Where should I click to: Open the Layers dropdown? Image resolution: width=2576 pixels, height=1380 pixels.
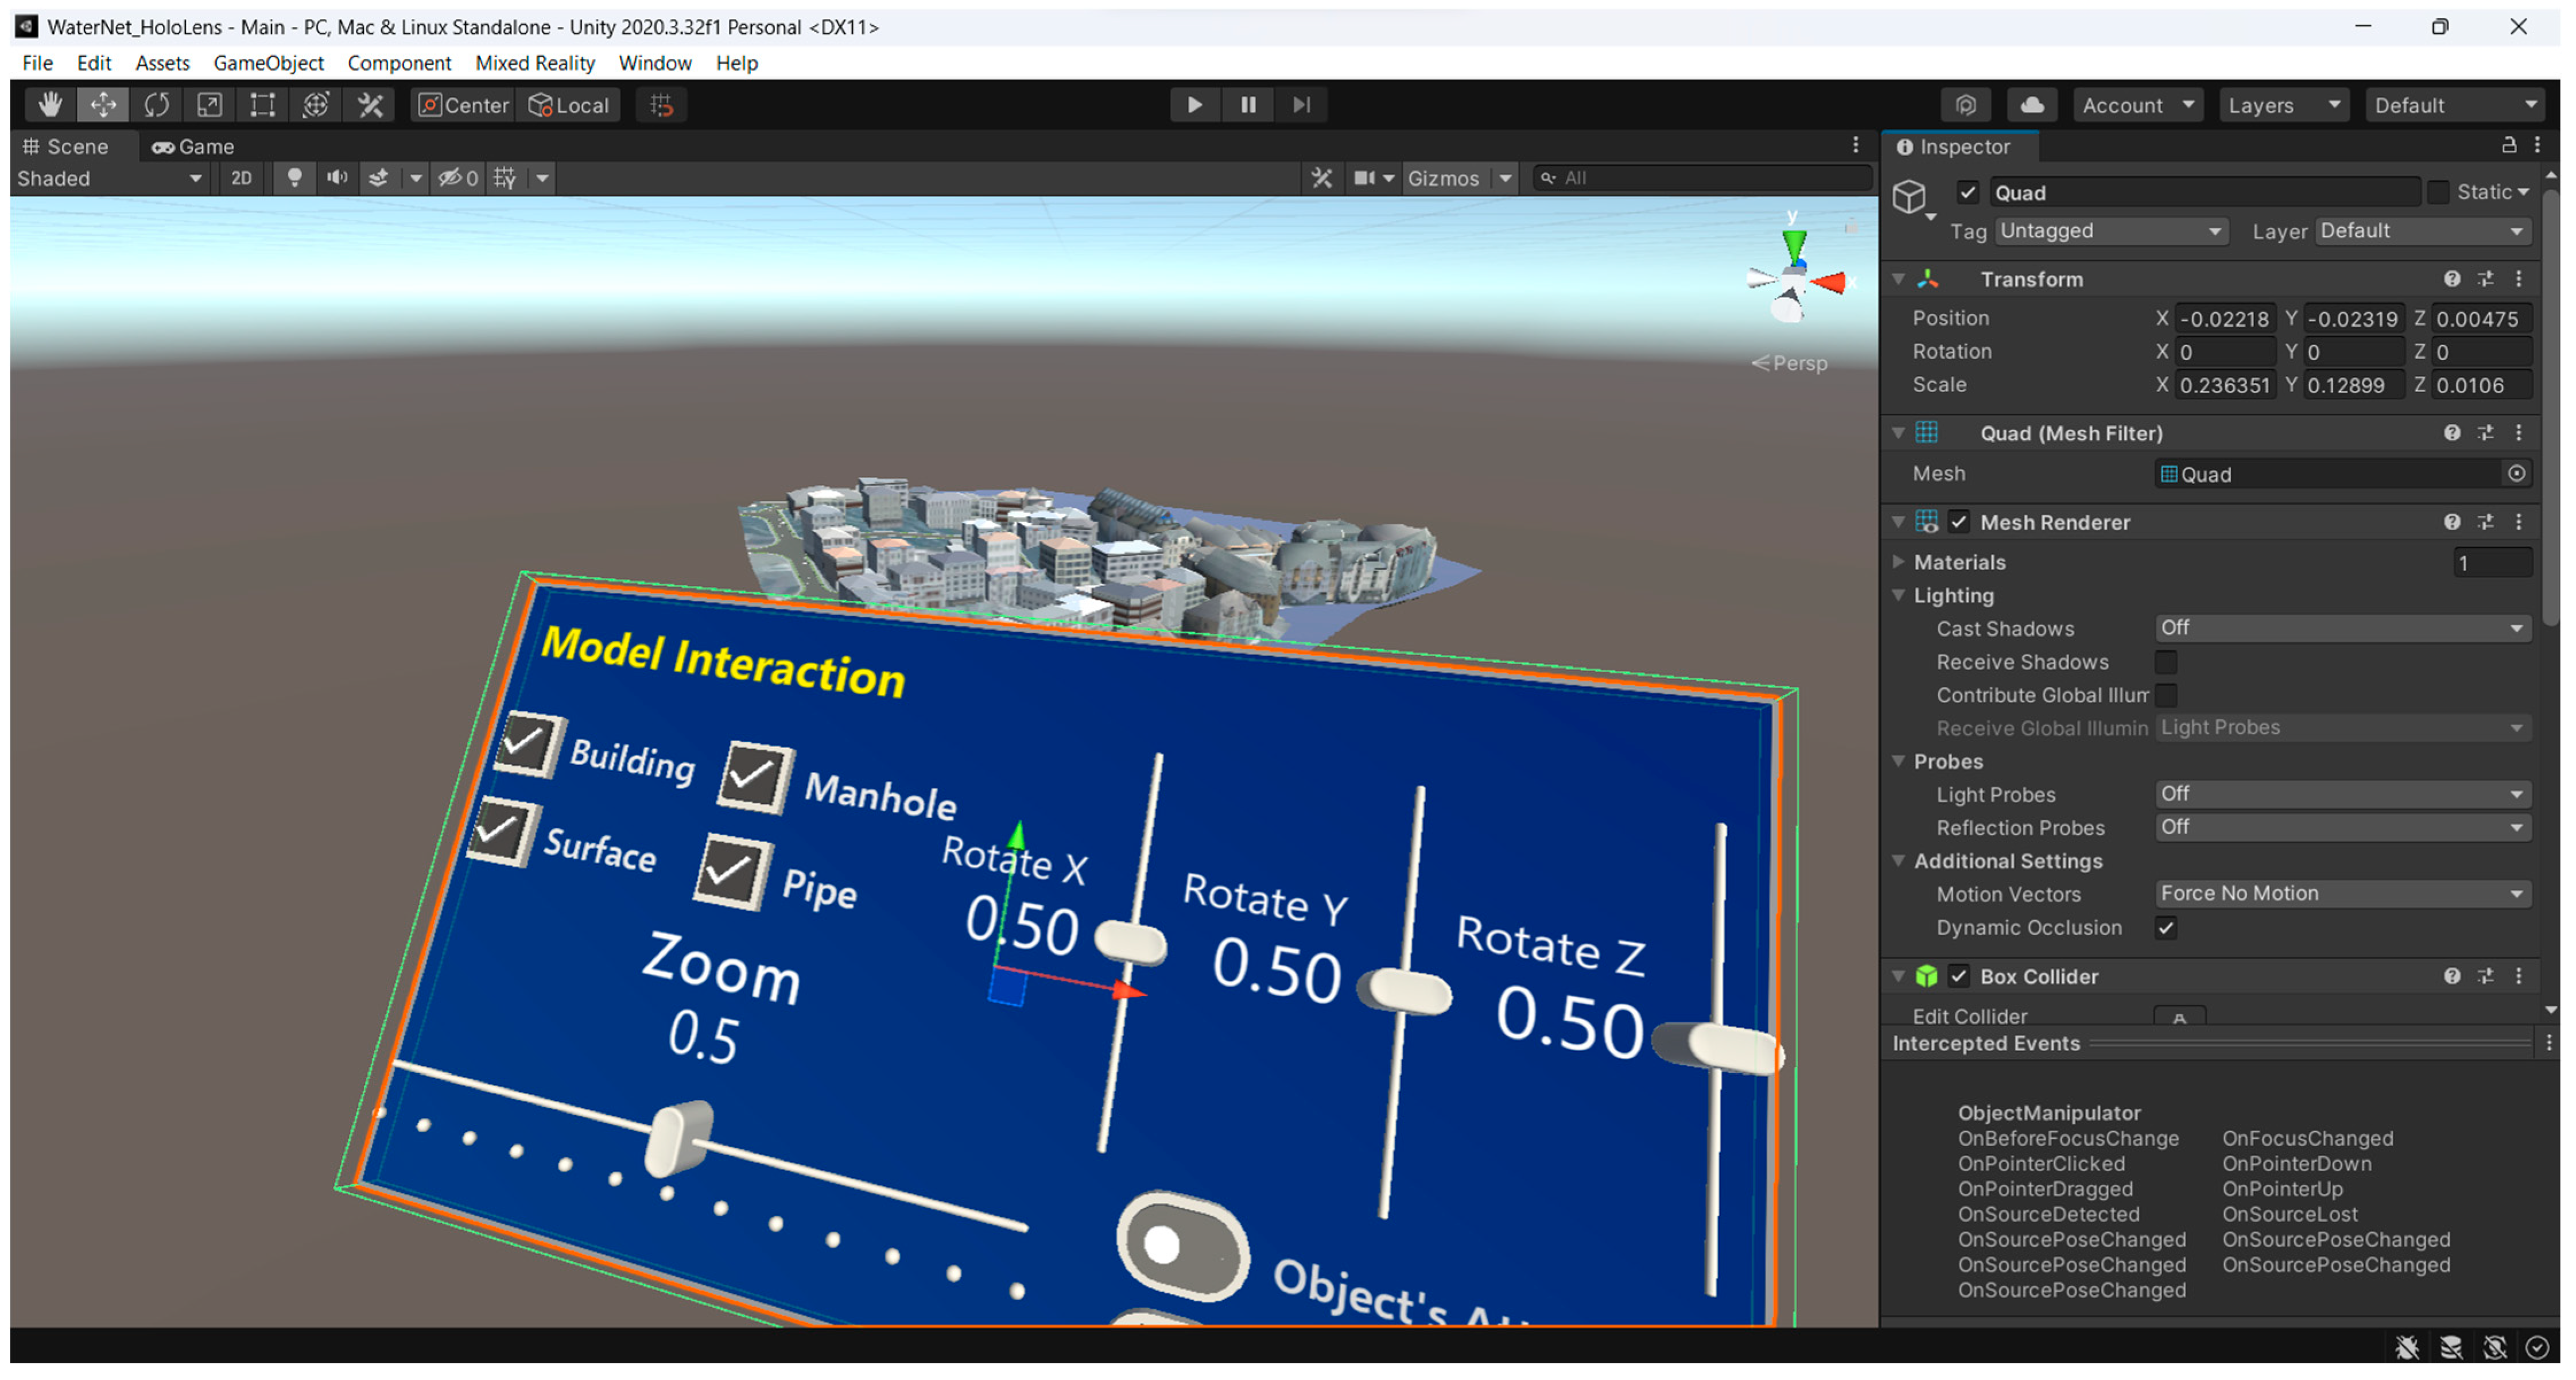click(2282, 105)
